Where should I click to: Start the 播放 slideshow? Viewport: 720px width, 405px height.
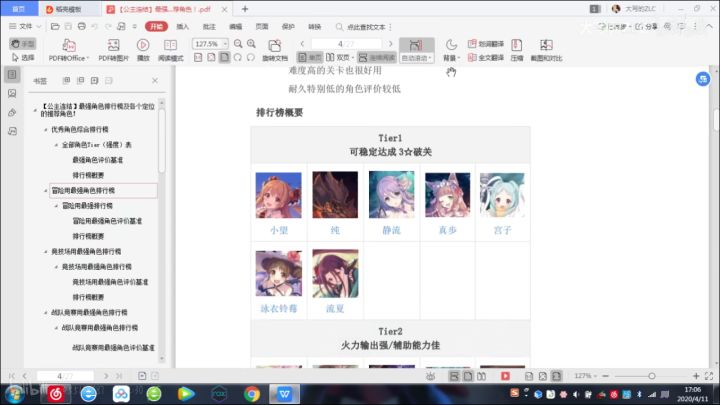pyautogui.click(x=143, y=50)
